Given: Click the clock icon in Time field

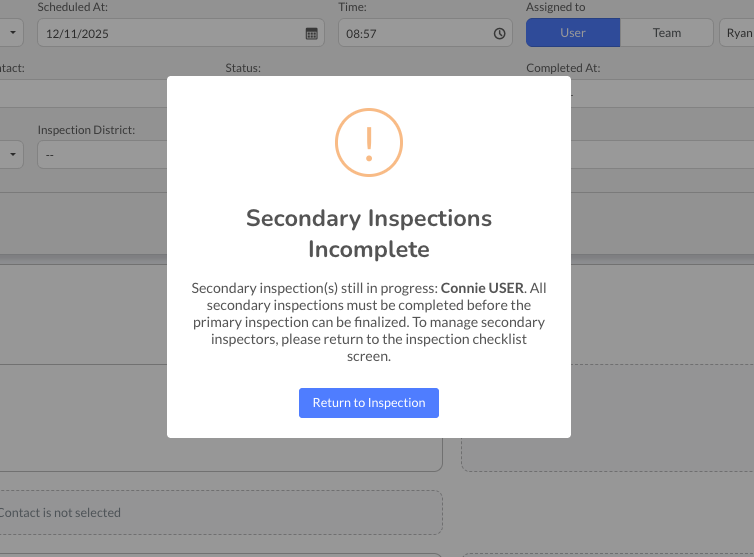Looking at the screenshot, I should click(x=500, y=33).
